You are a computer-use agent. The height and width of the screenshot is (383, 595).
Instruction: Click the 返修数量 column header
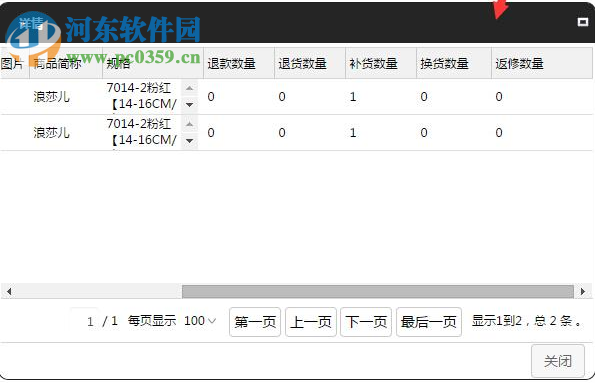[x=542, y=63]
